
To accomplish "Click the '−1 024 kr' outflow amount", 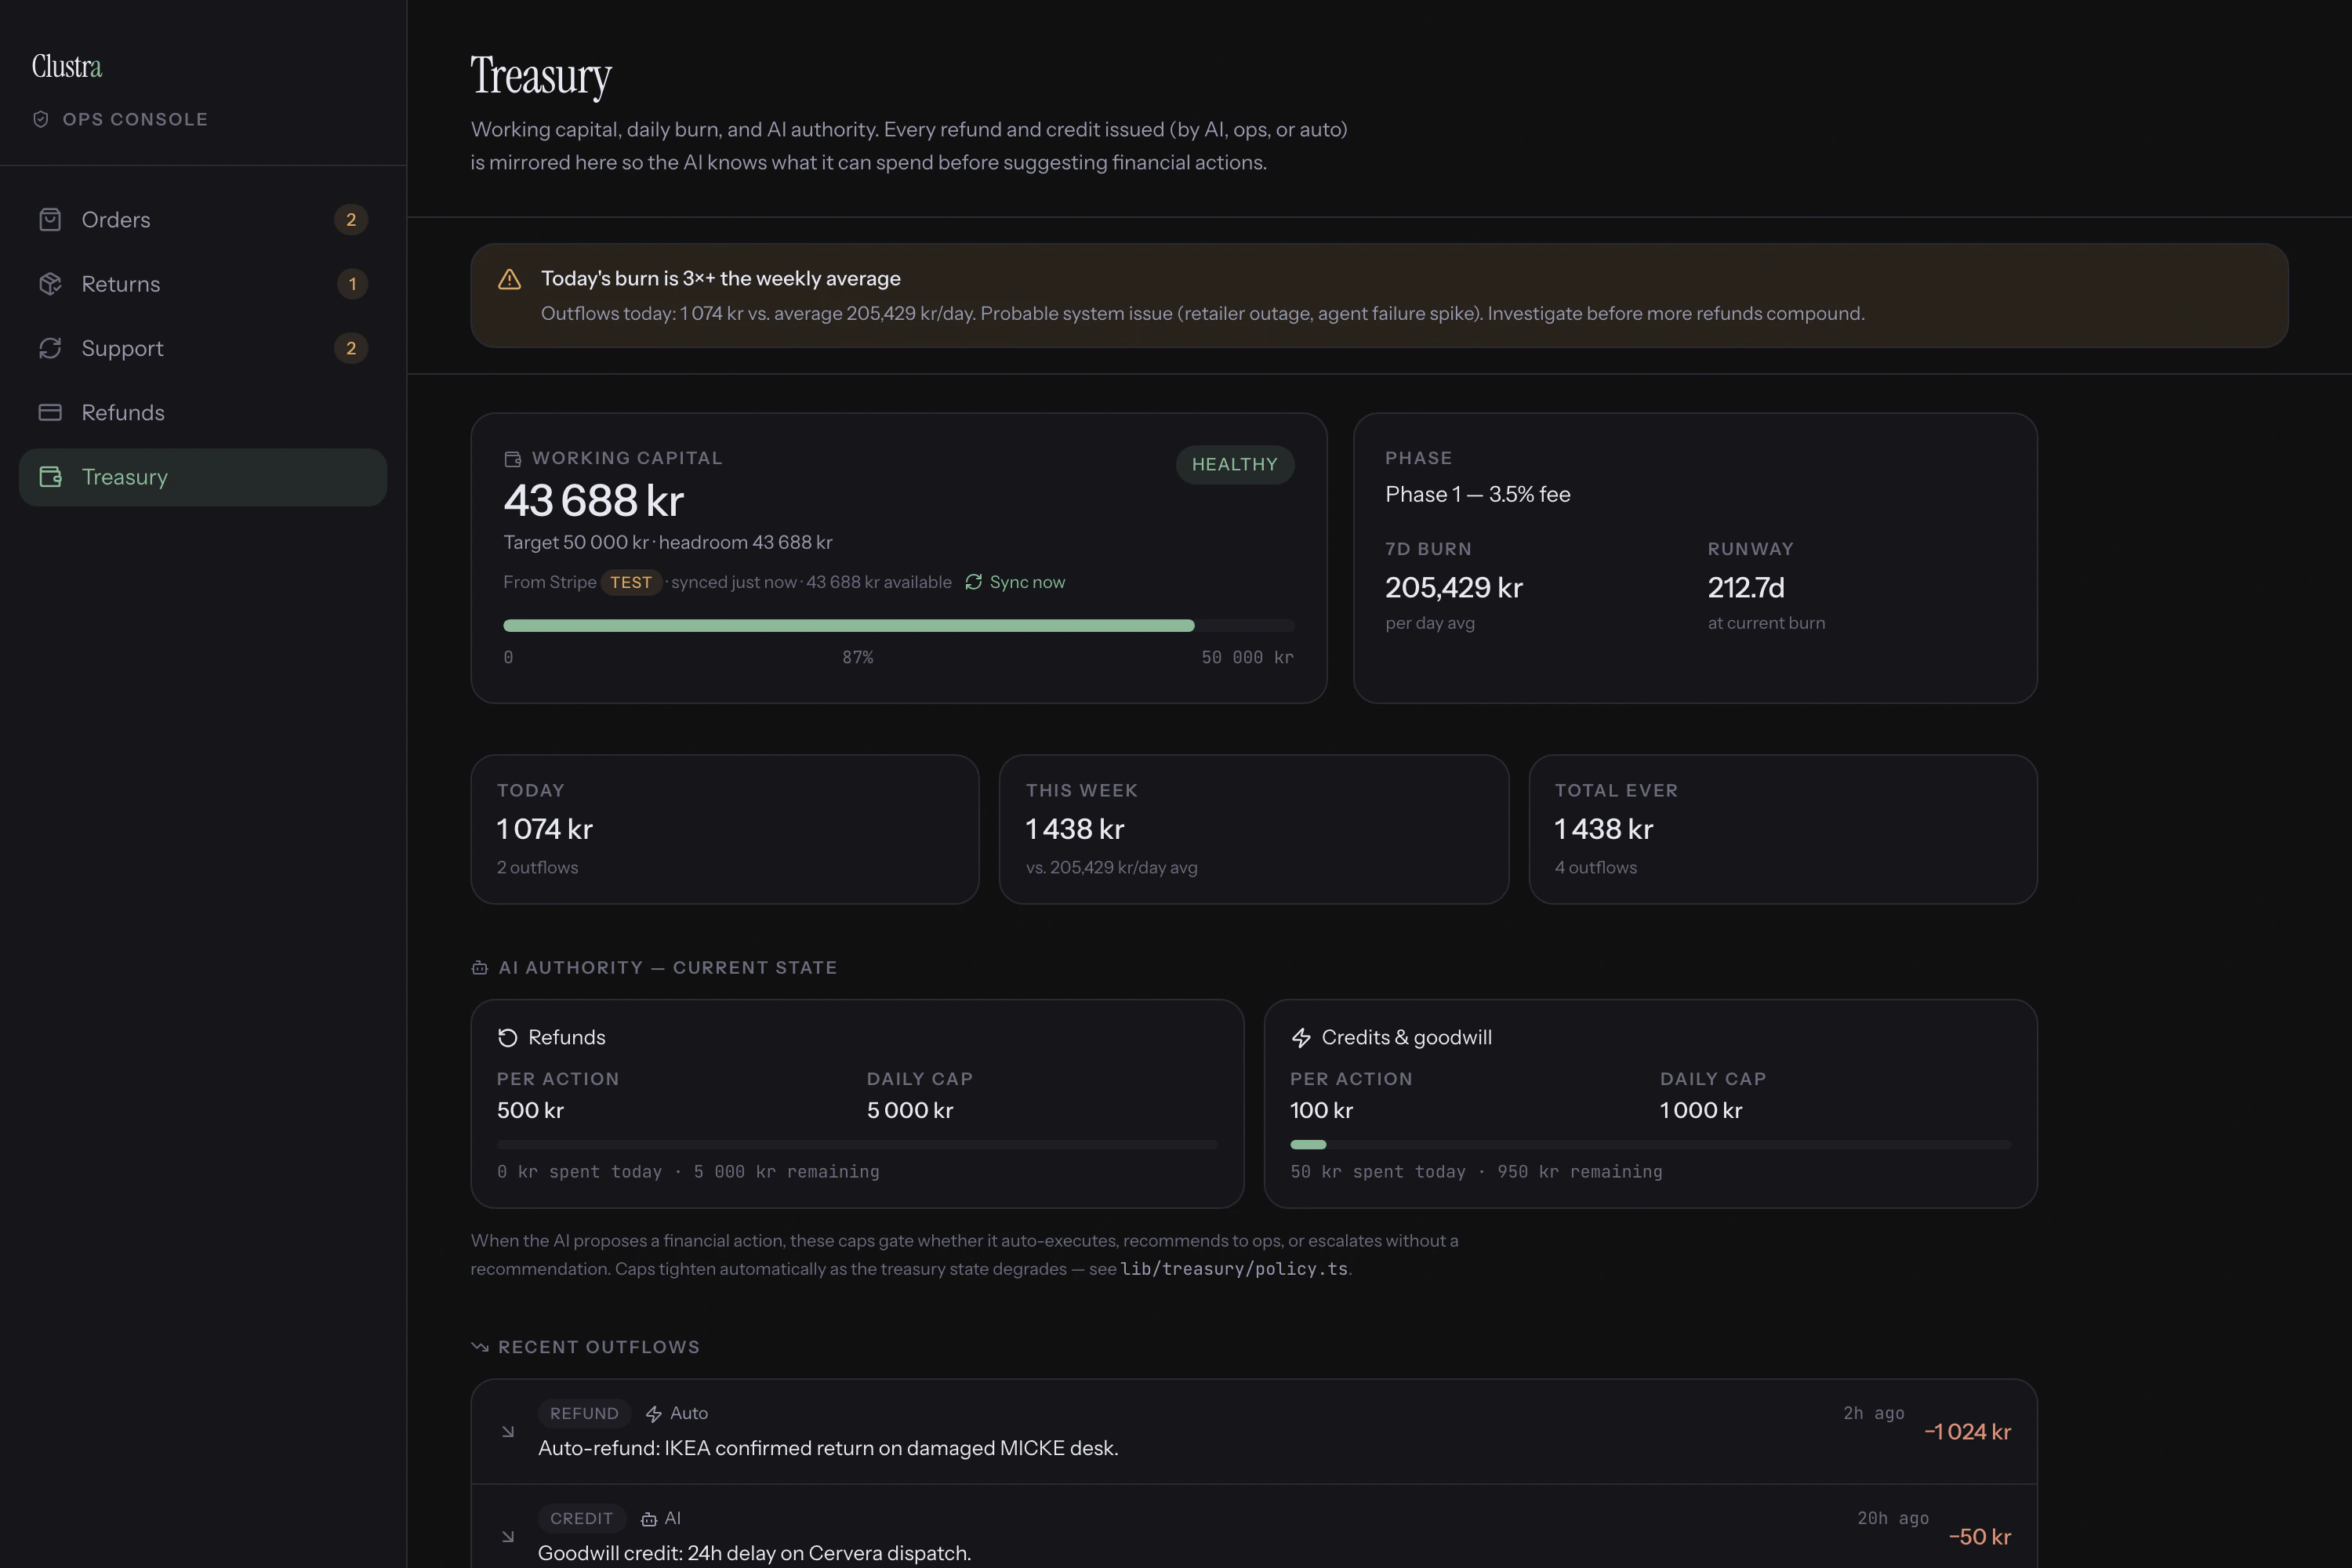I will (1967, 1432).
